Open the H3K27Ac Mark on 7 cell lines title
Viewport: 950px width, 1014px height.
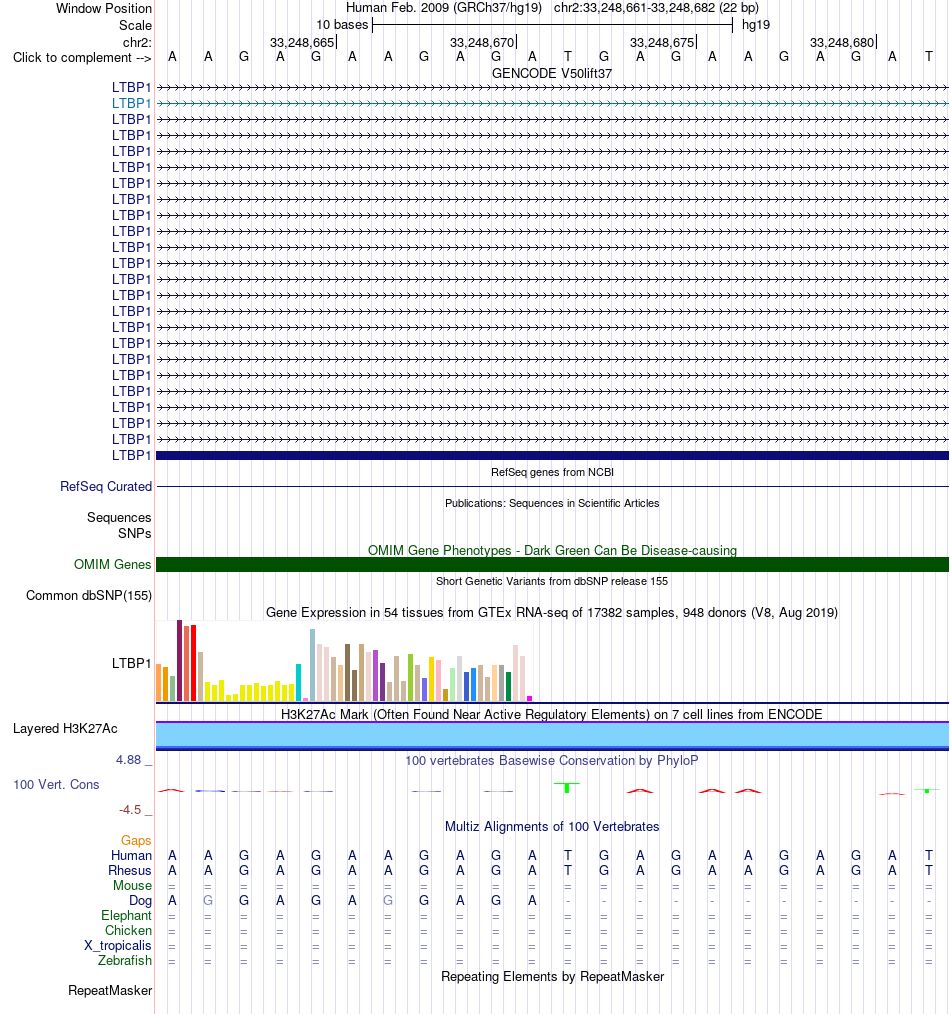click(552, 715)
